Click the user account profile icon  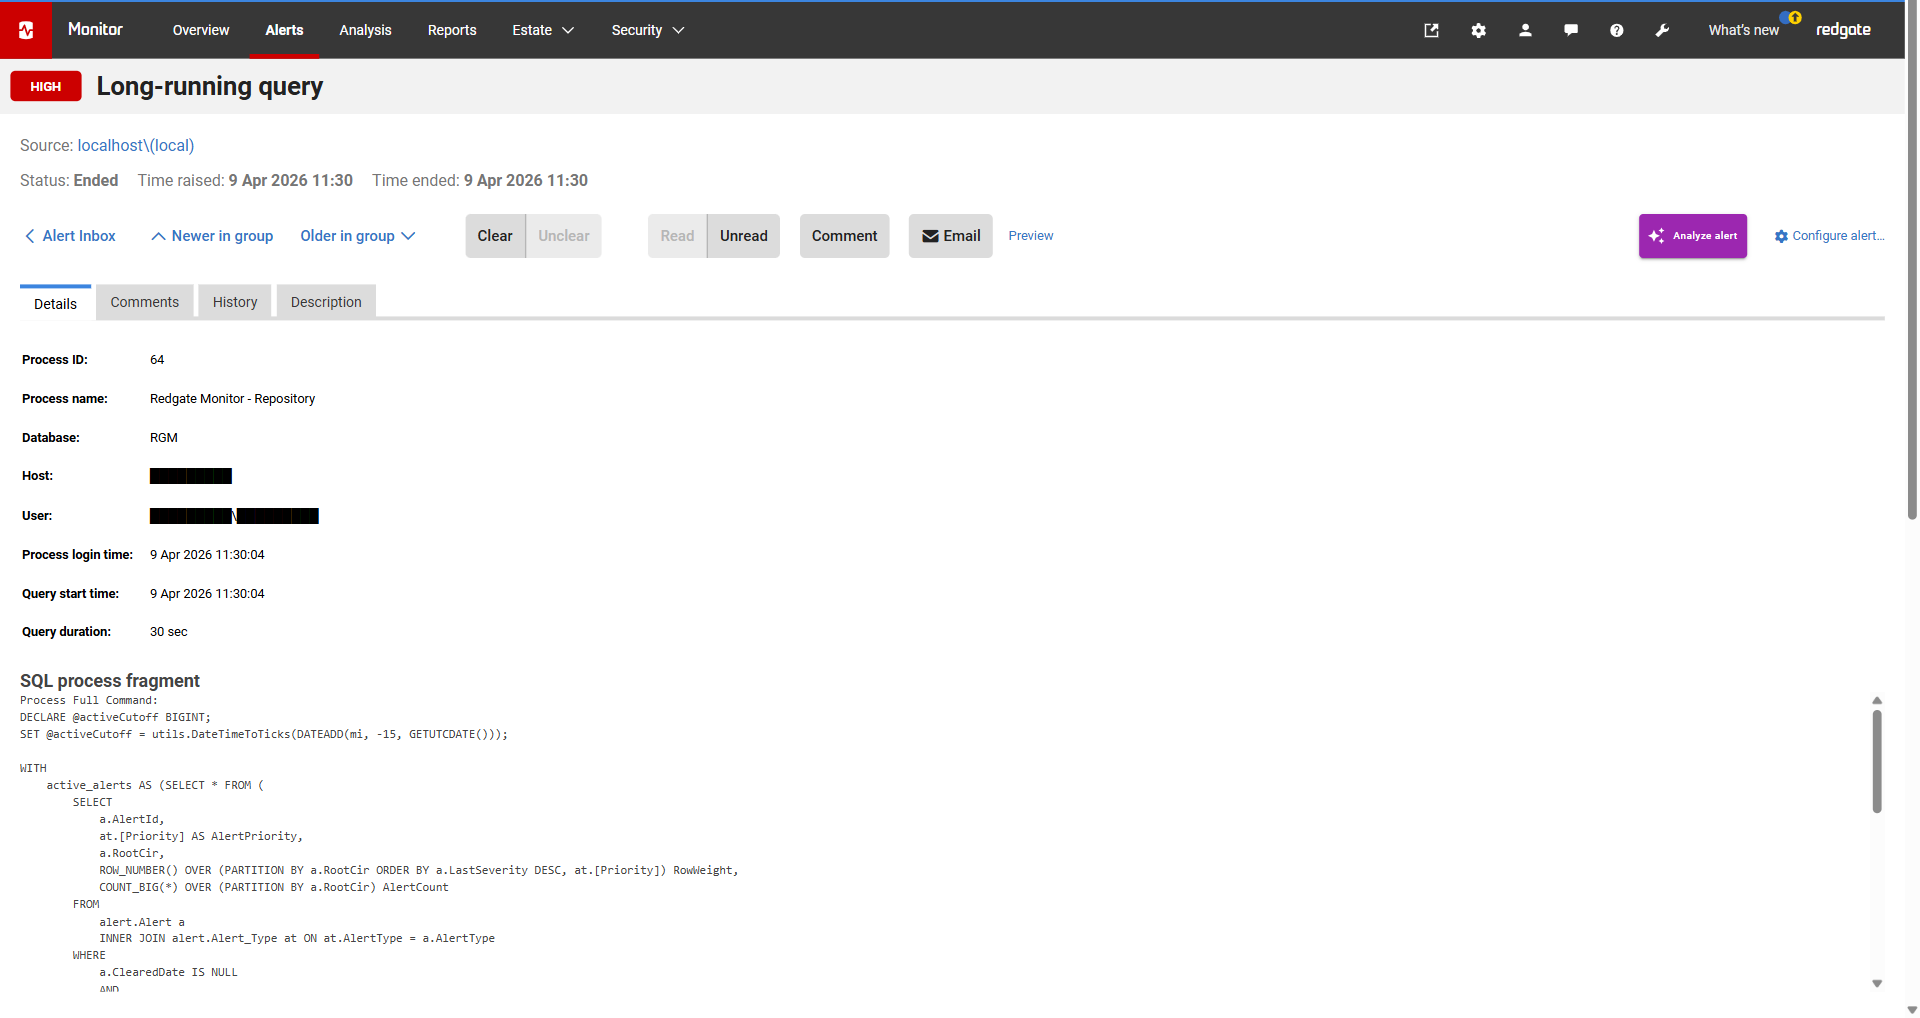tap(1524, 30)
